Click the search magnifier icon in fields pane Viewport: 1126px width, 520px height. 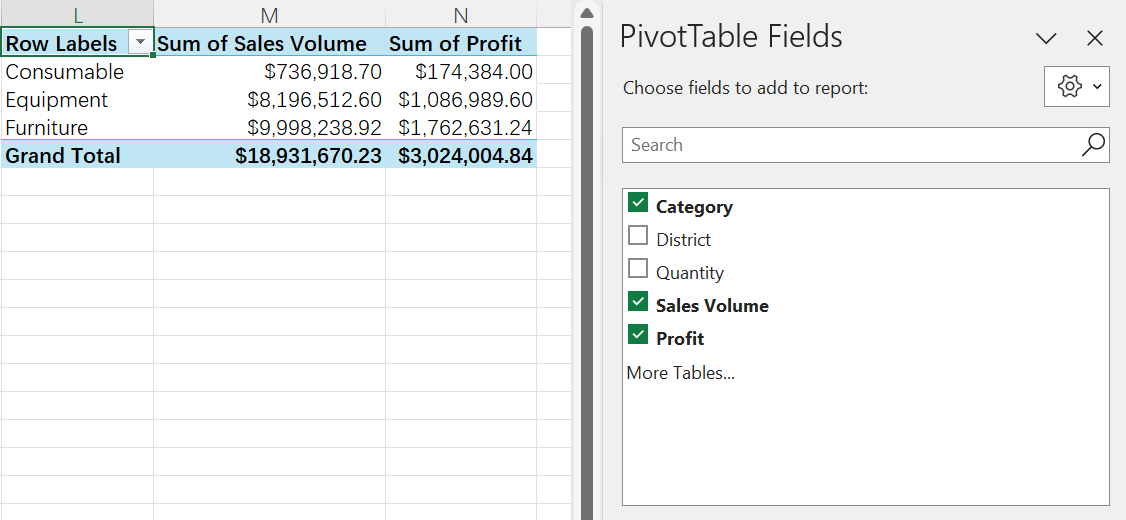[x=1094, y=145]
